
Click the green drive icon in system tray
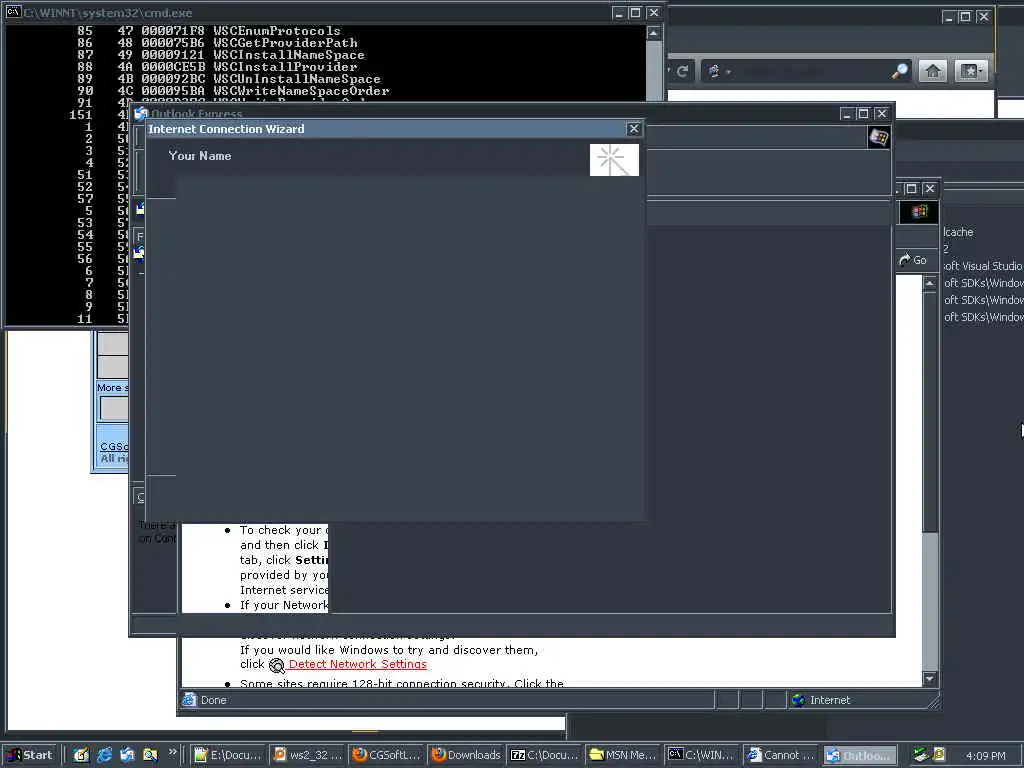coord(920,755)
